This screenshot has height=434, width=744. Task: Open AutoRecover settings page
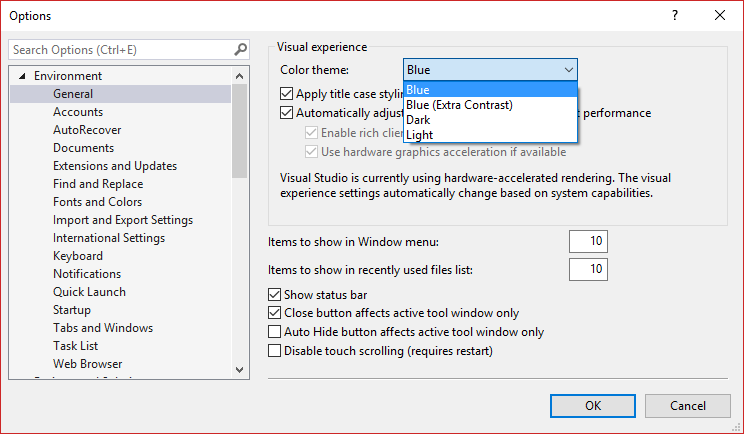point(87,130)
